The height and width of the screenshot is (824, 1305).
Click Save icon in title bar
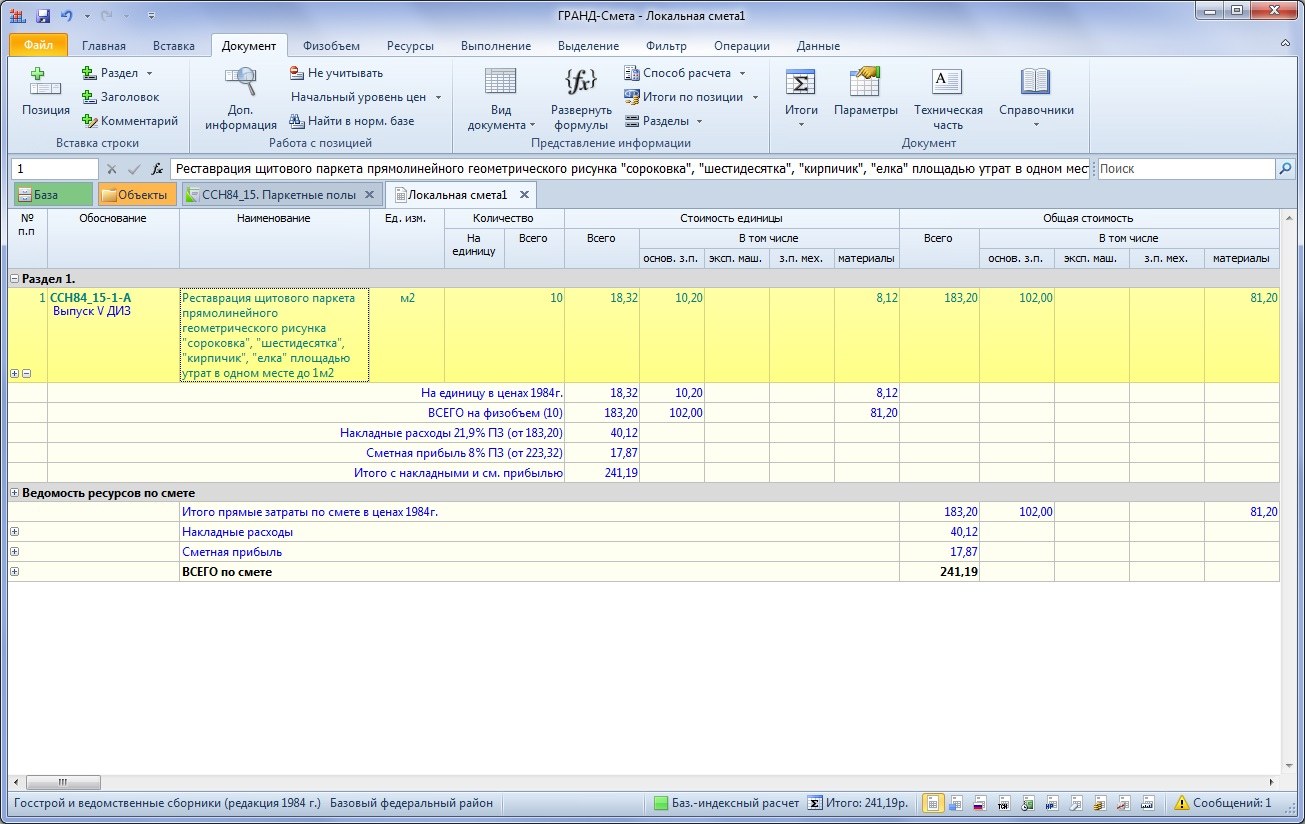(43, 16)
